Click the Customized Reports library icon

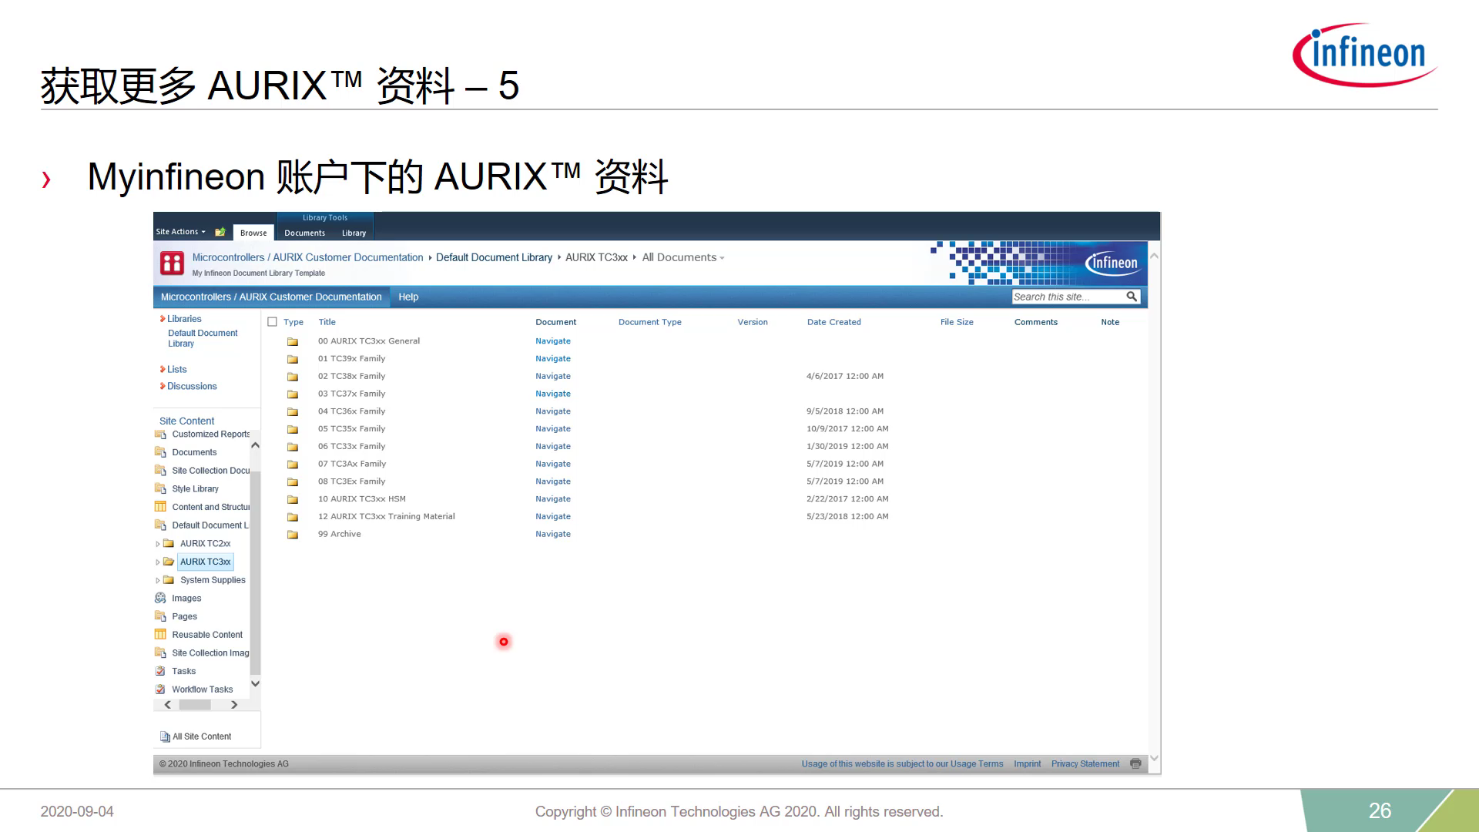click(160, 434)
